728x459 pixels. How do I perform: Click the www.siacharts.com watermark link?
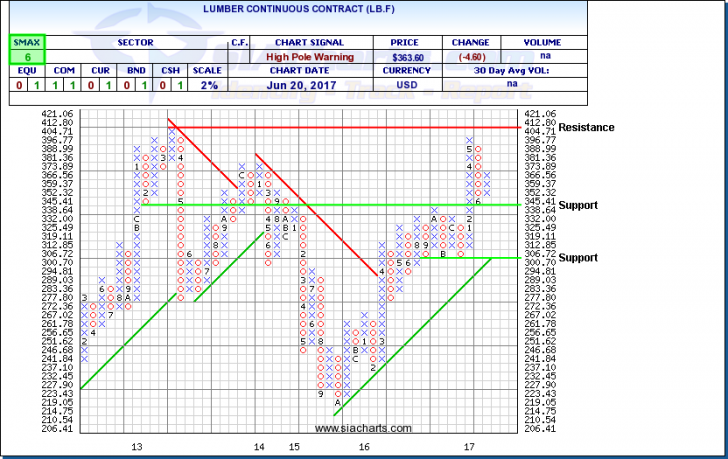click(368, 429)
